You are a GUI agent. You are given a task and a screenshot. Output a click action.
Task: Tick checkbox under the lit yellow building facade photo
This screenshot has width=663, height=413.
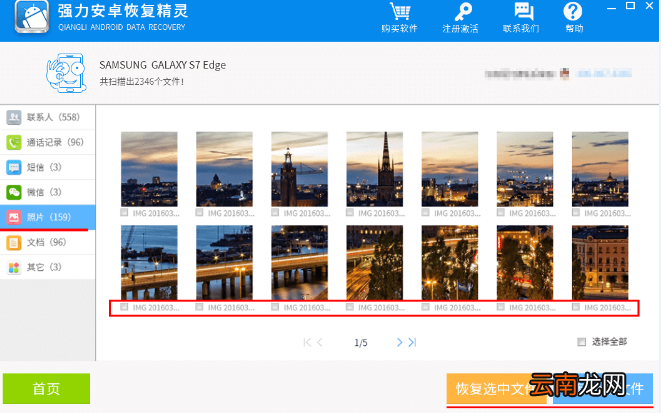click(x=576, y=307)
